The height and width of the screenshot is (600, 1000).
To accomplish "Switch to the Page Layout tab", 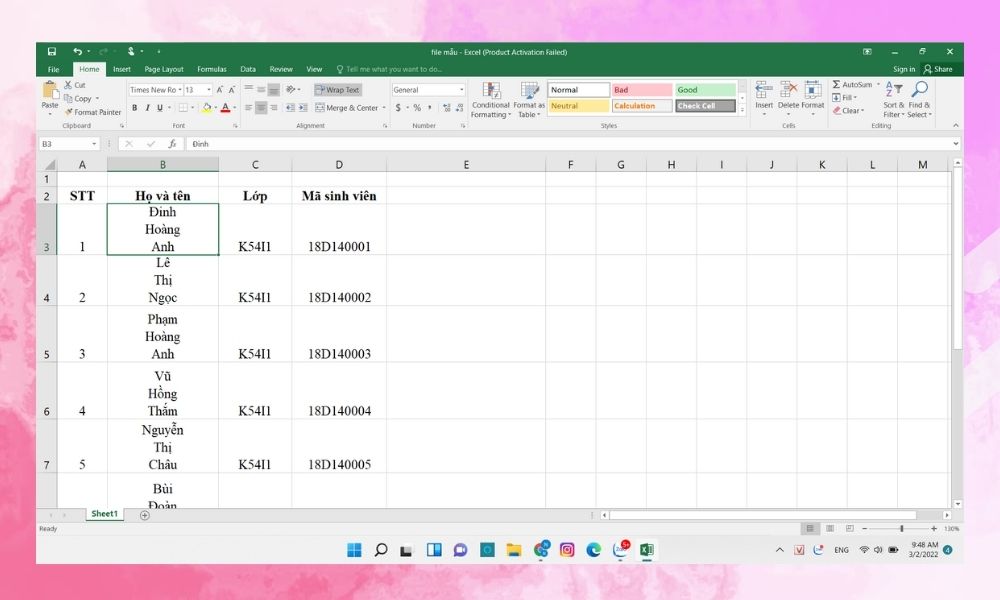I will click(164, 69).
